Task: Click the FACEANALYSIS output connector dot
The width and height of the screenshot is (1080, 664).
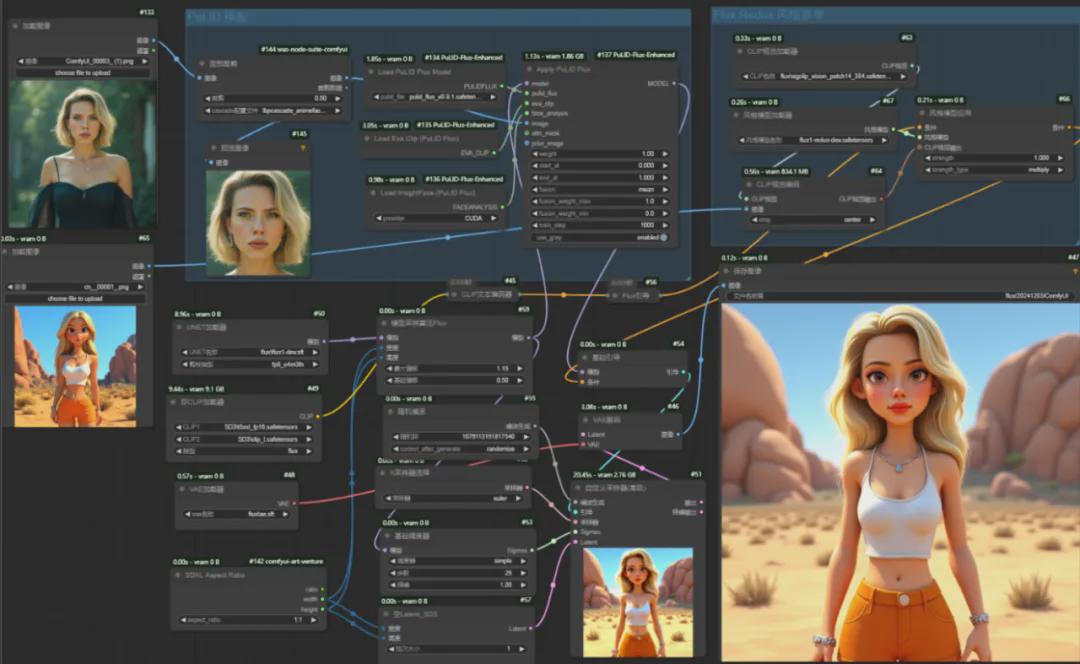Action: click(502, 206)
